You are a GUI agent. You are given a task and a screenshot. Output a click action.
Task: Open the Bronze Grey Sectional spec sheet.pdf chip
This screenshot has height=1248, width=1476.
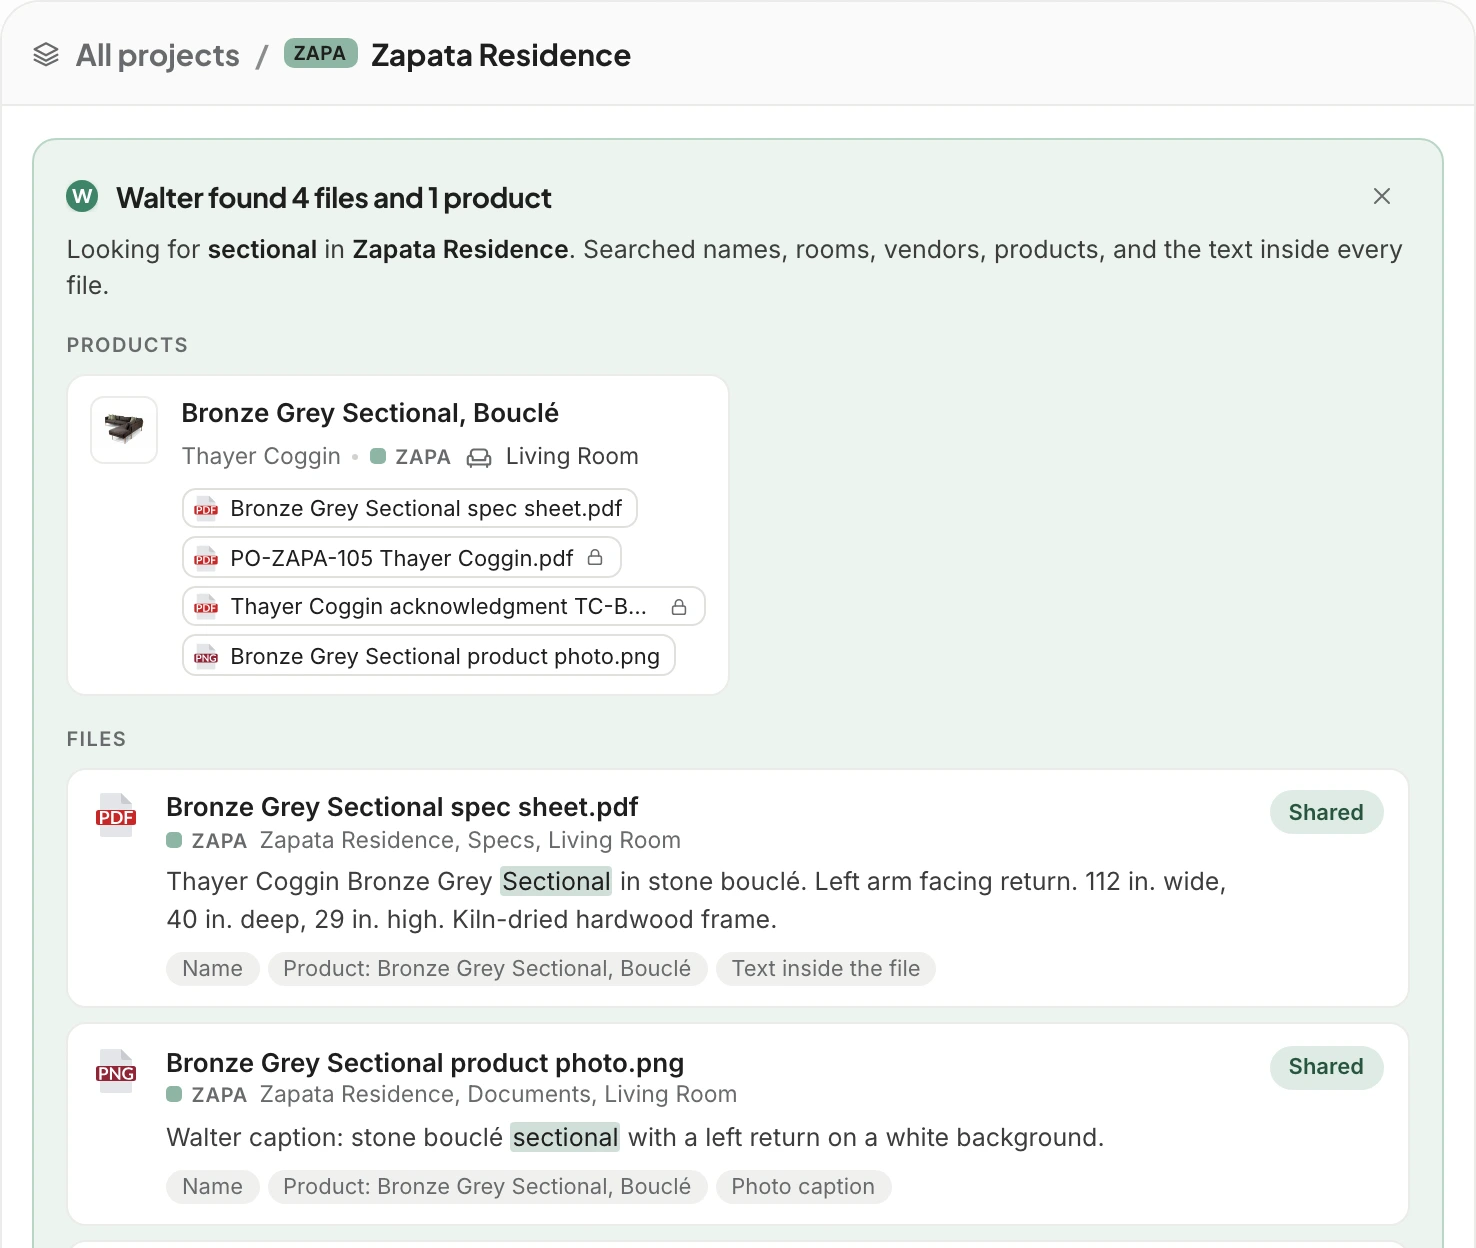410,508
